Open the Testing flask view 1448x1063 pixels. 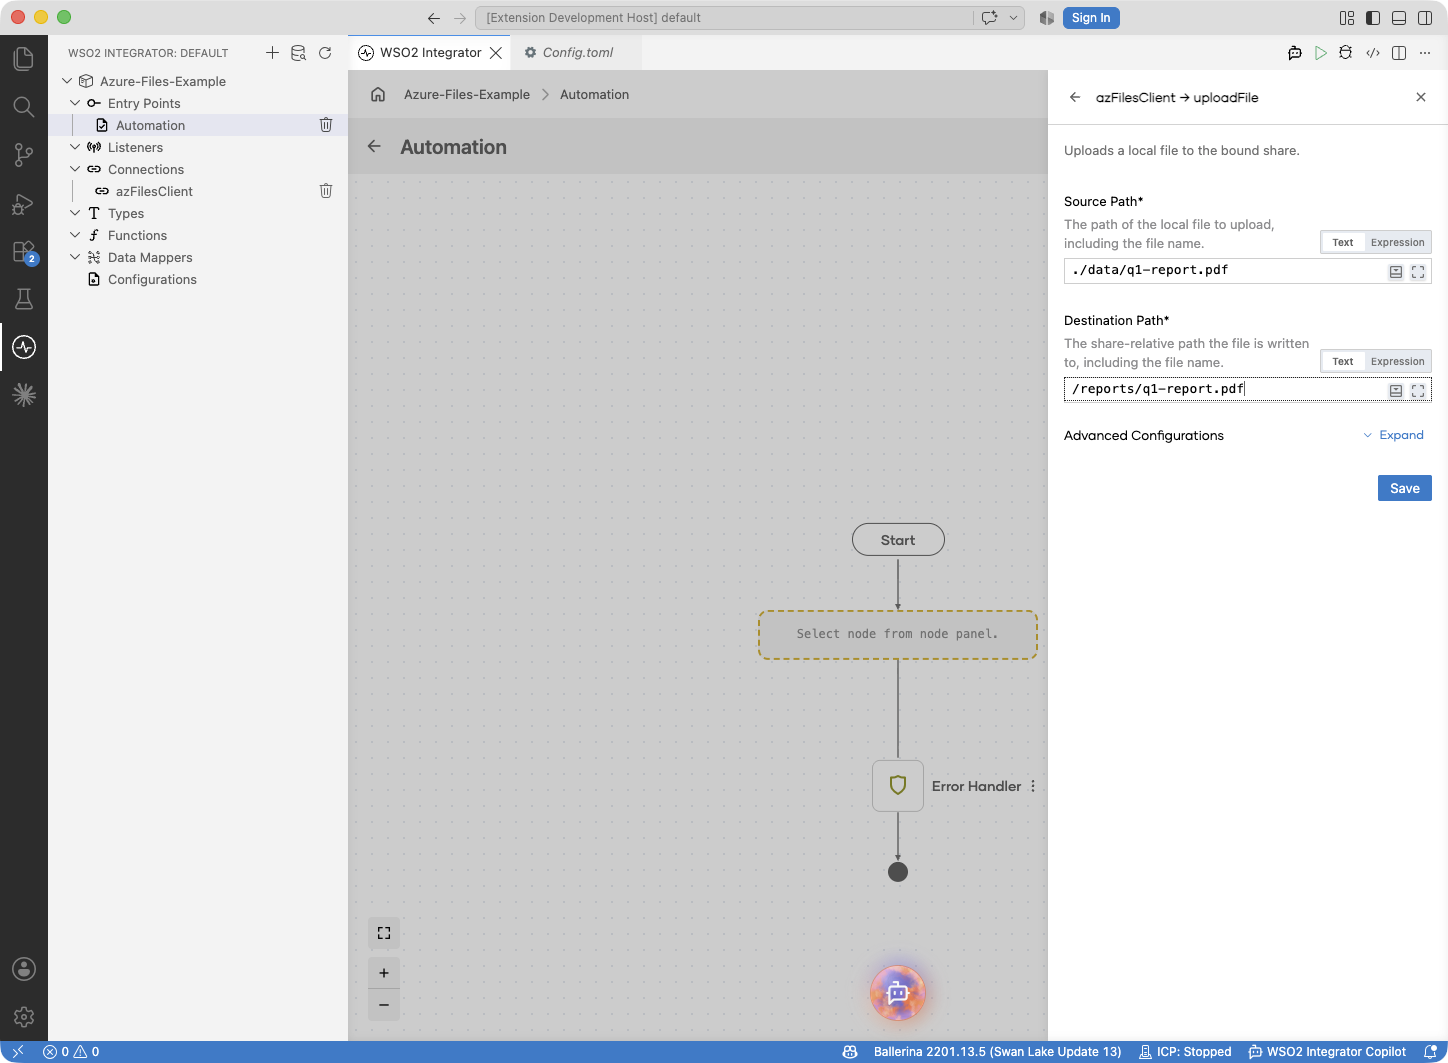[x=23, y=299]
